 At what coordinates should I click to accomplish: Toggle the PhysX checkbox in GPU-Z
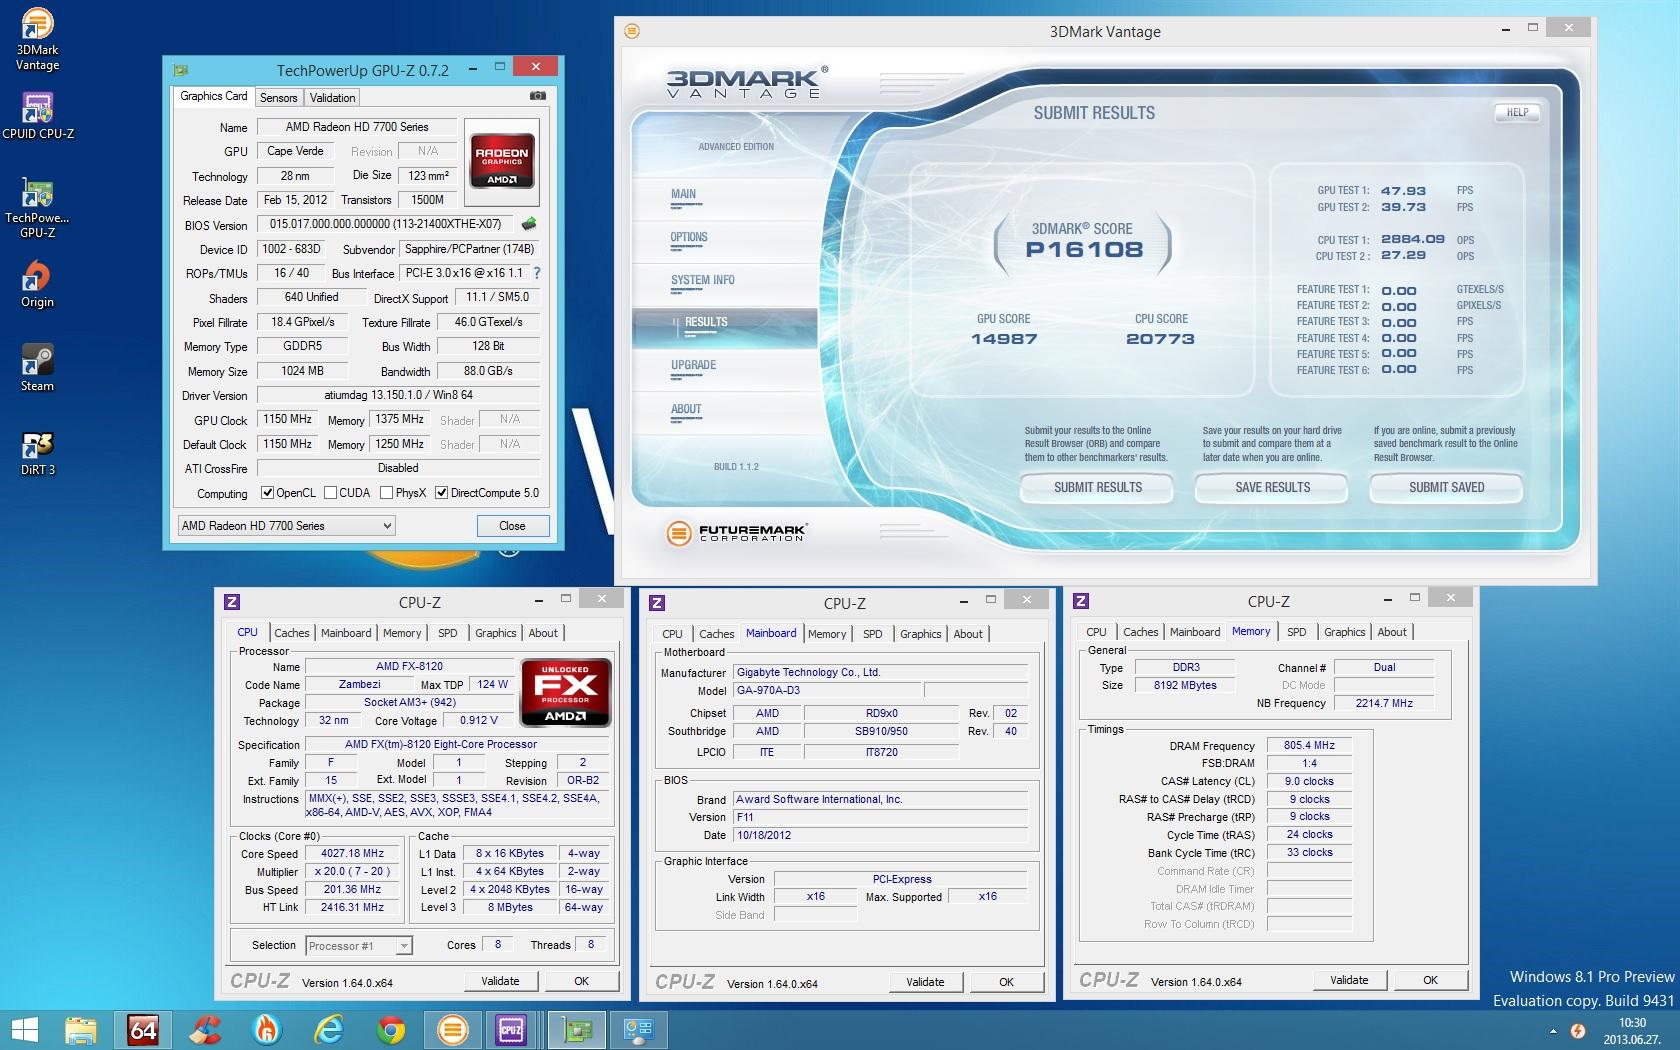tap(386, 493)
